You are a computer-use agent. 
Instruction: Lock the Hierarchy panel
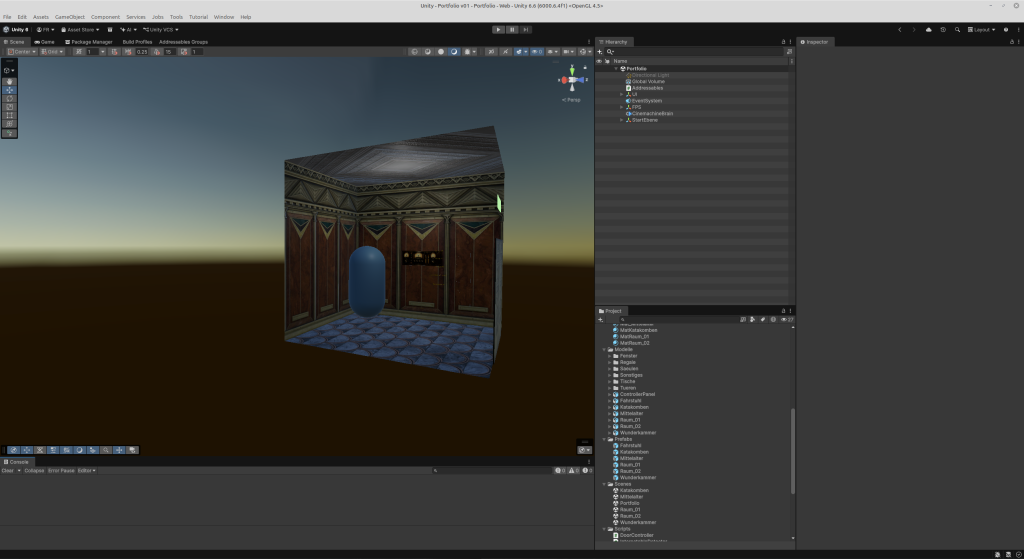pos(784,42)
